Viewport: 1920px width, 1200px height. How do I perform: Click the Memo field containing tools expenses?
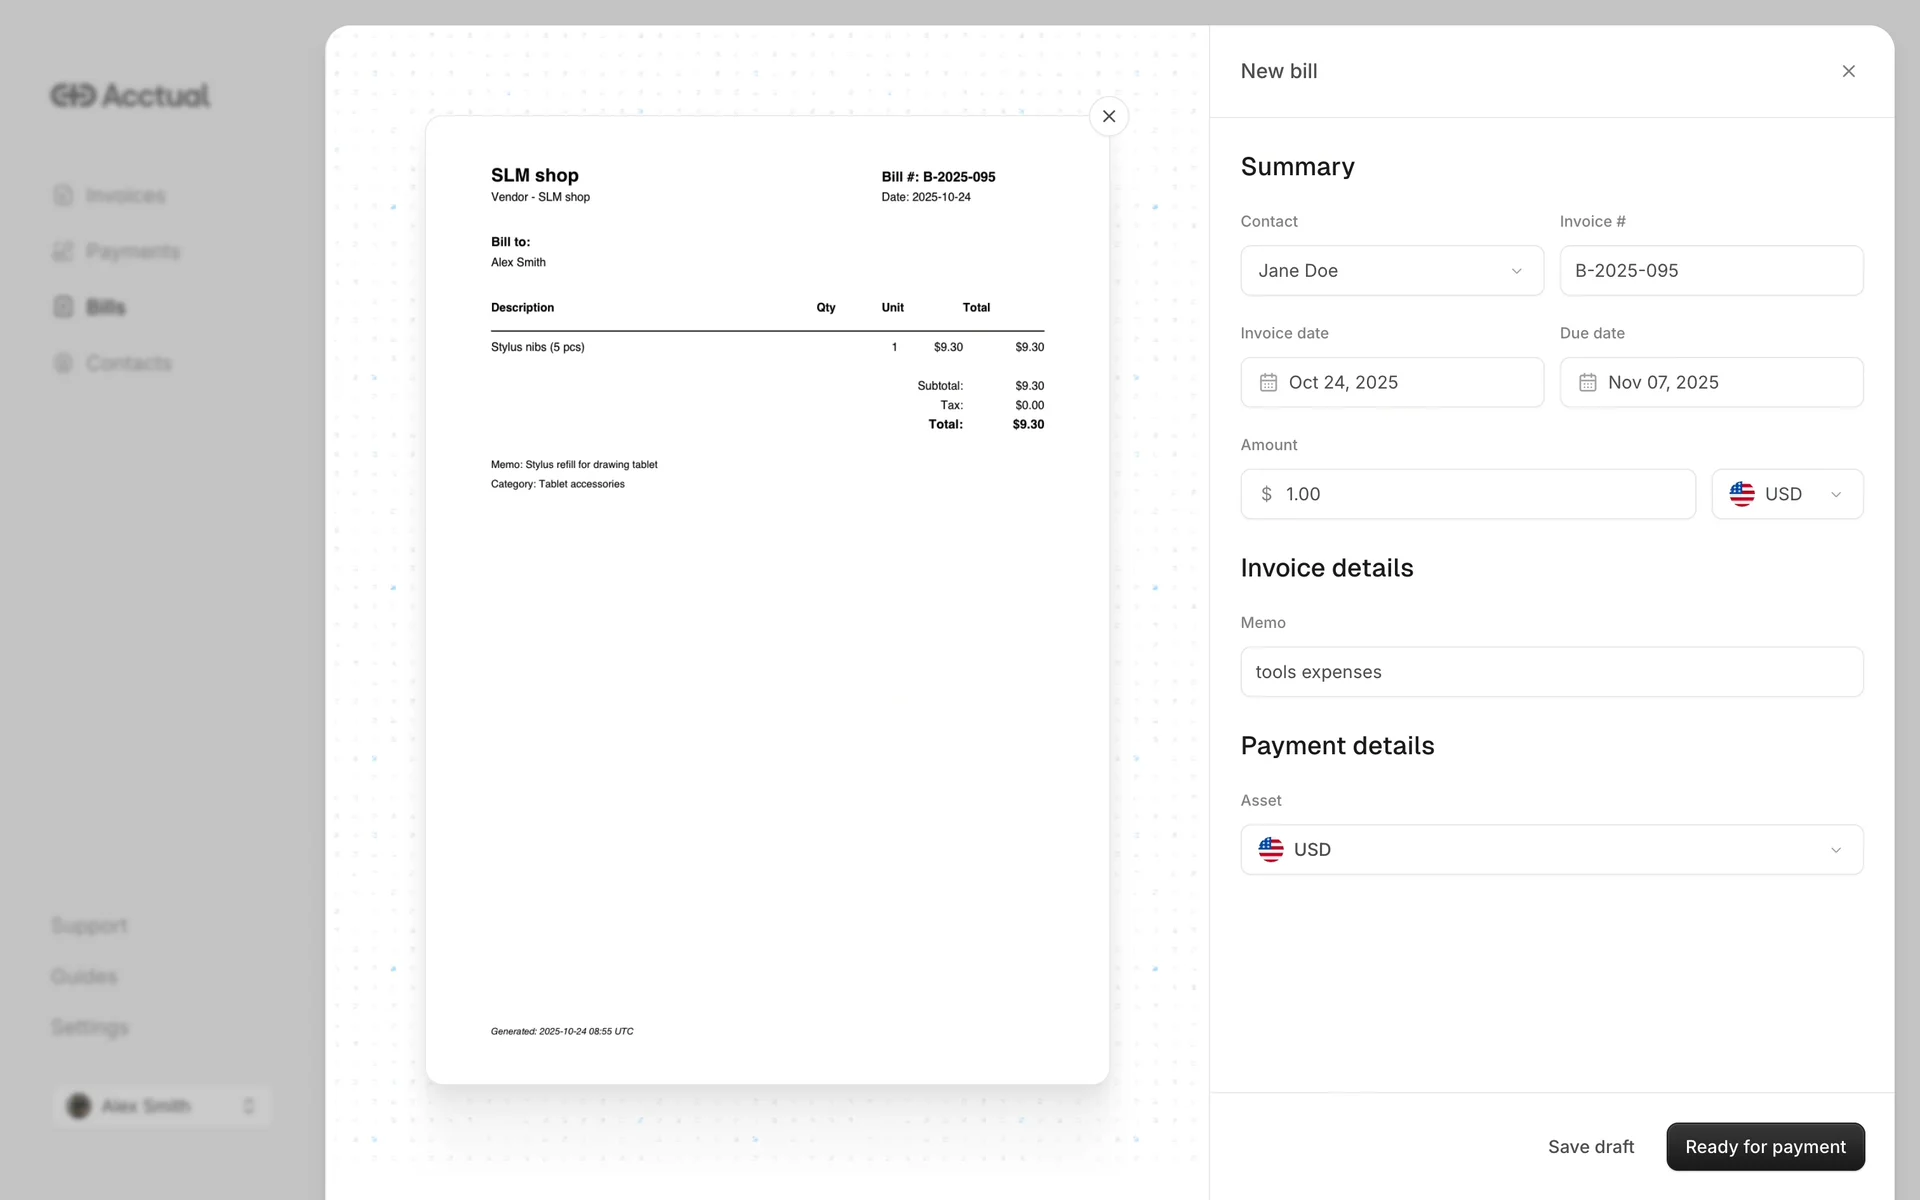pos(1551,672)
